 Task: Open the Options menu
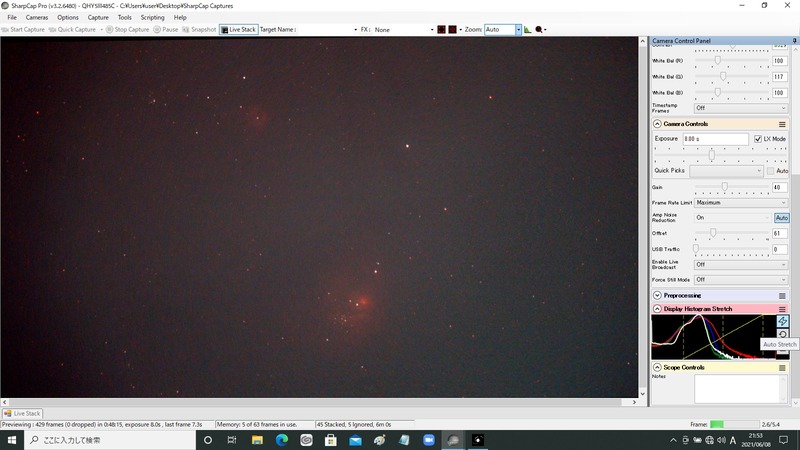tap(68, 17)
